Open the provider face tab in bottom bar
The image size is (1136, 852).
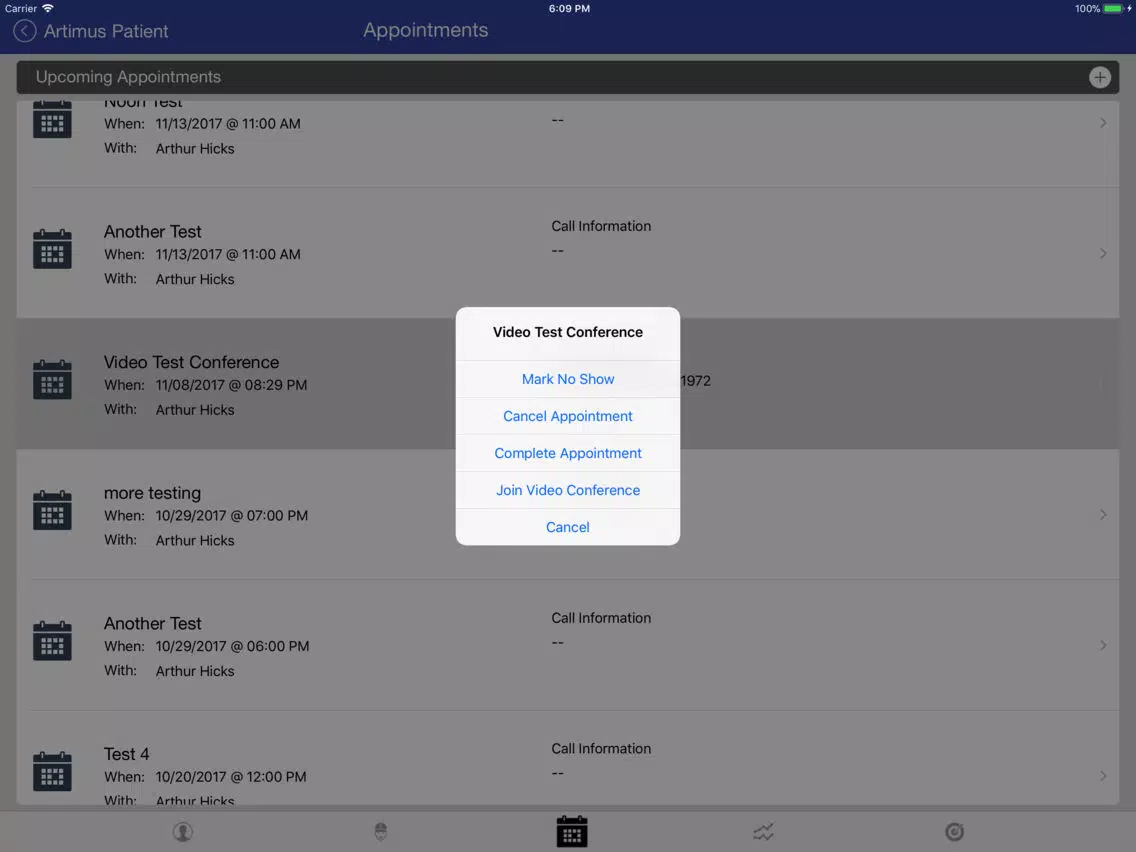(380, 832)
